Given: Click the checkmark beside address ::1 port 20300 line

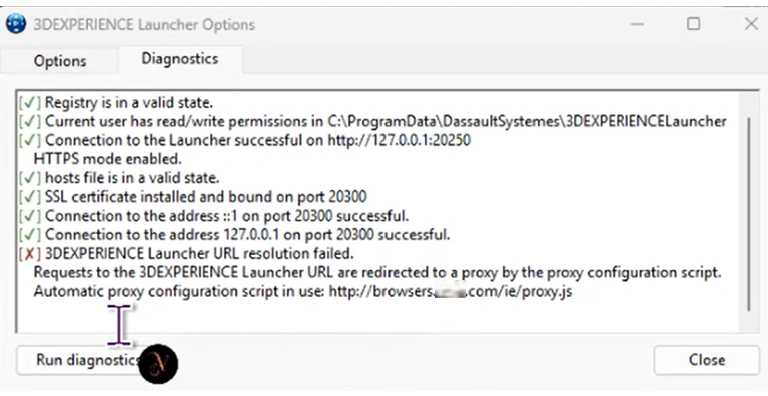Looking at the screenshot, I should click(x=30, y=216).
